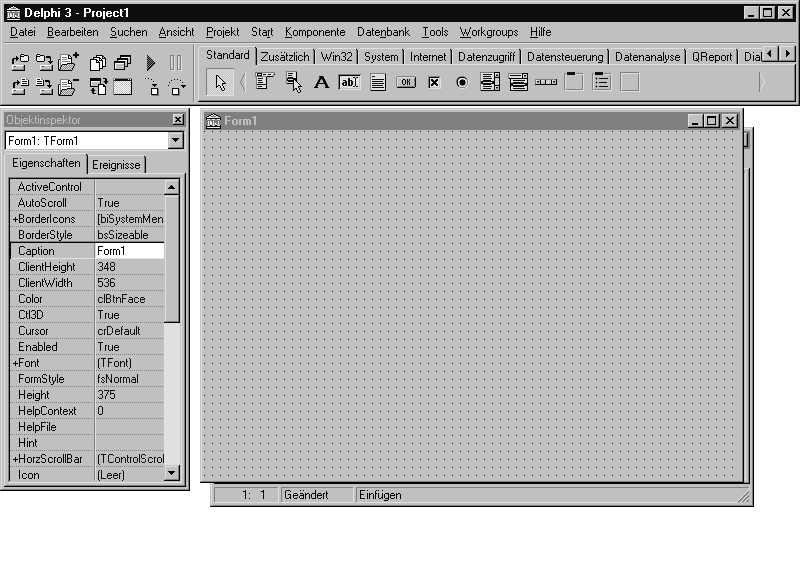Select the Color property row clBtnFace
Screen dimensions: 800x572
pos(87,299)
